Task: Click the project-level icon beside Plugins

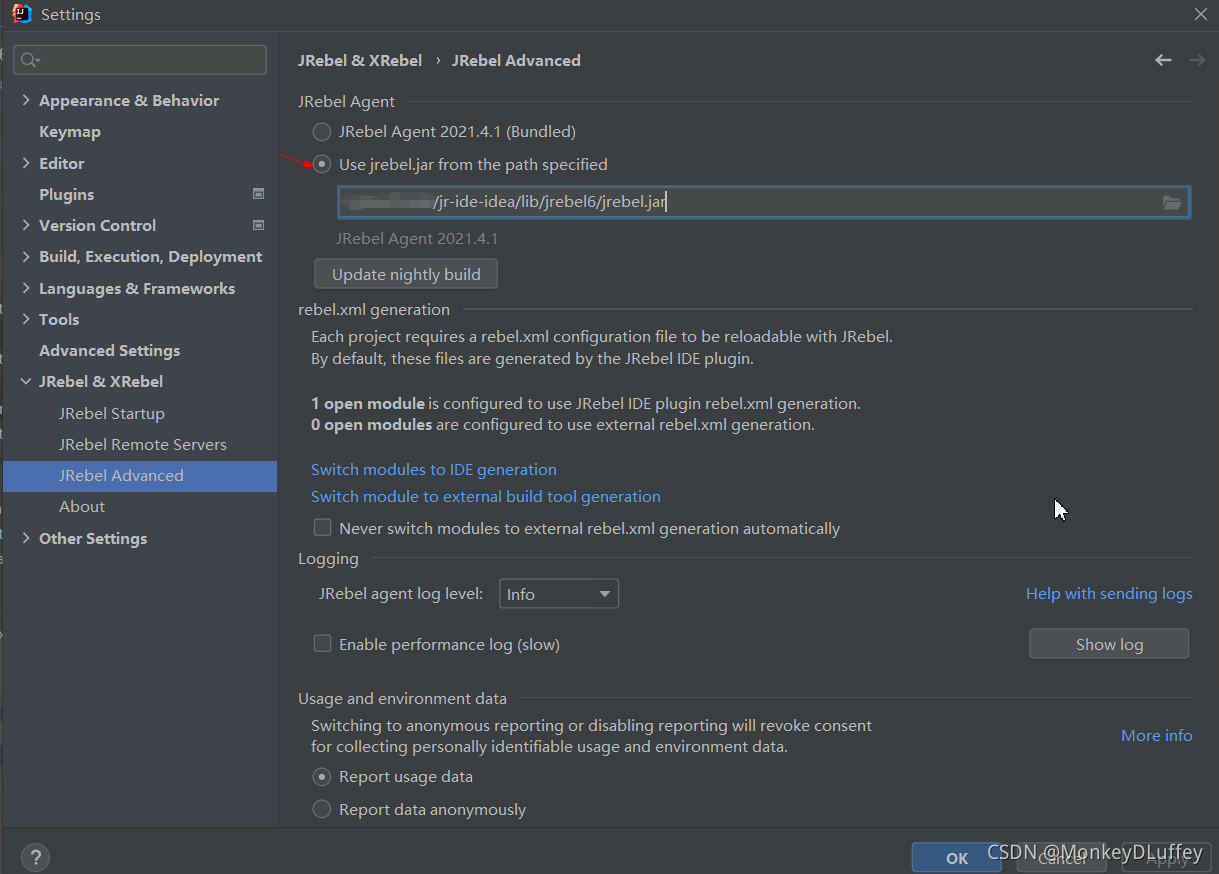Action: click(258, 194)
